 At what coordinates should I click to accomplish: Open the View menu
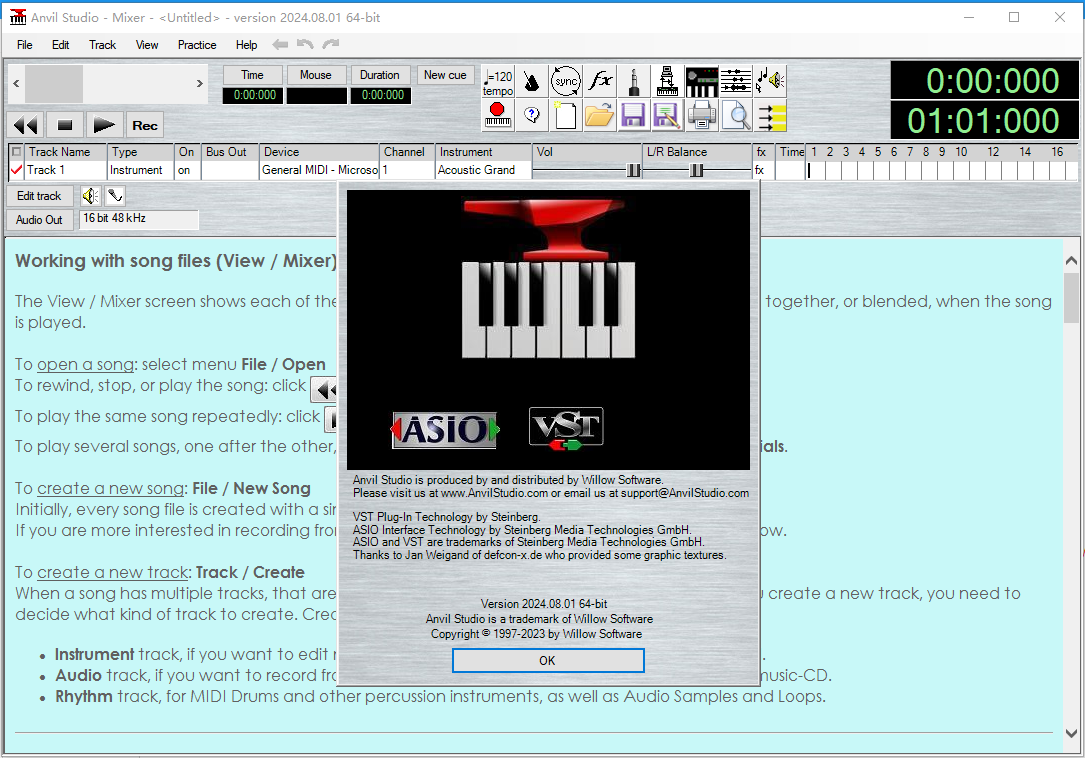[147, 45]
